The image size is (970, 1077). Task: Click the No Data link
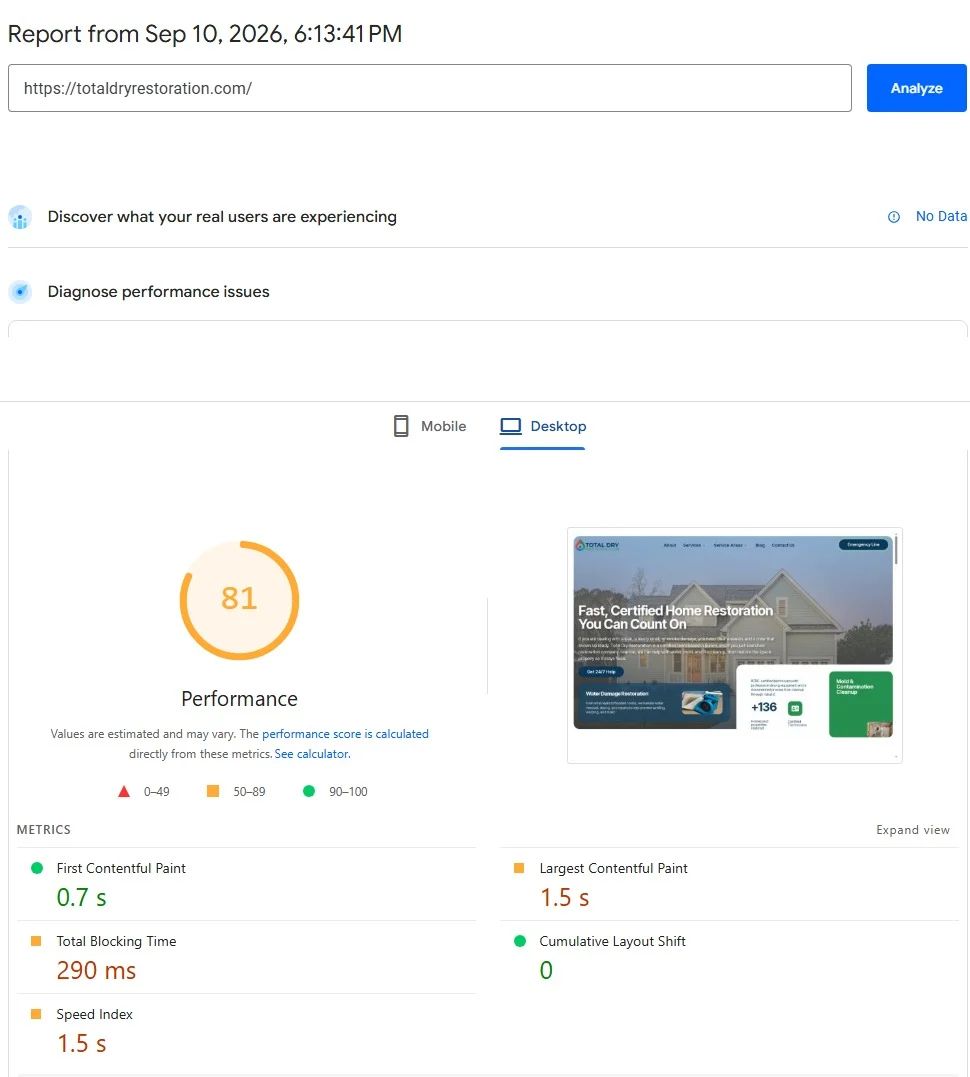point(941,216)
